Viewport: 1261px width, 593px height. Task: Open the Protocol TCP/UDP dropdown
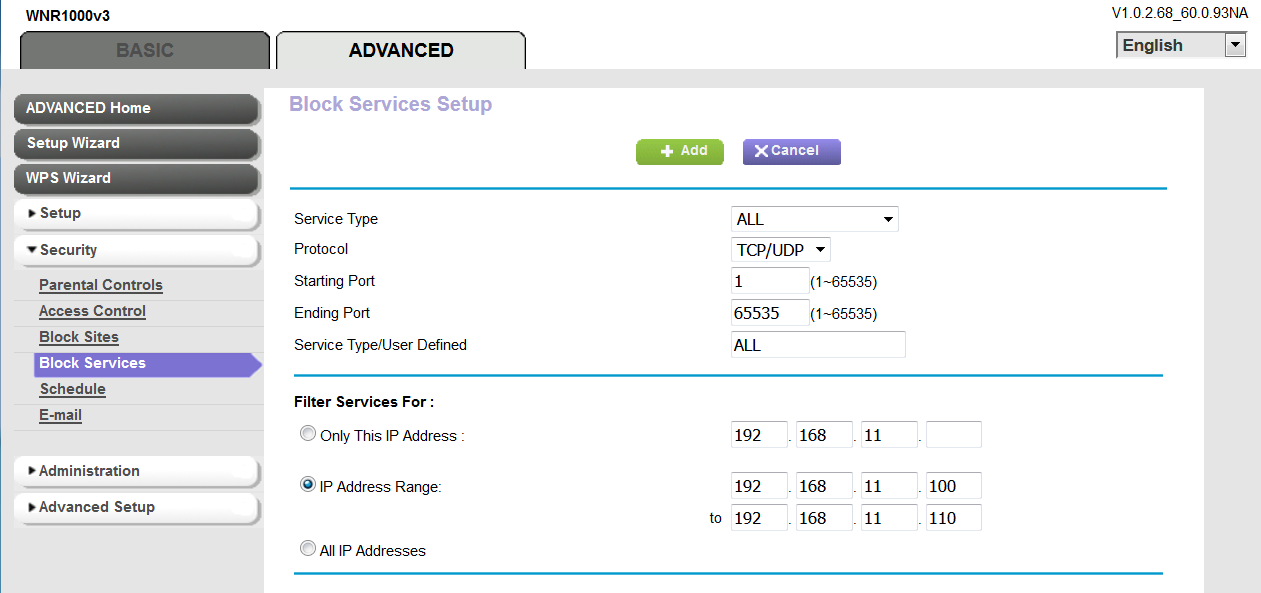(780, 249)
